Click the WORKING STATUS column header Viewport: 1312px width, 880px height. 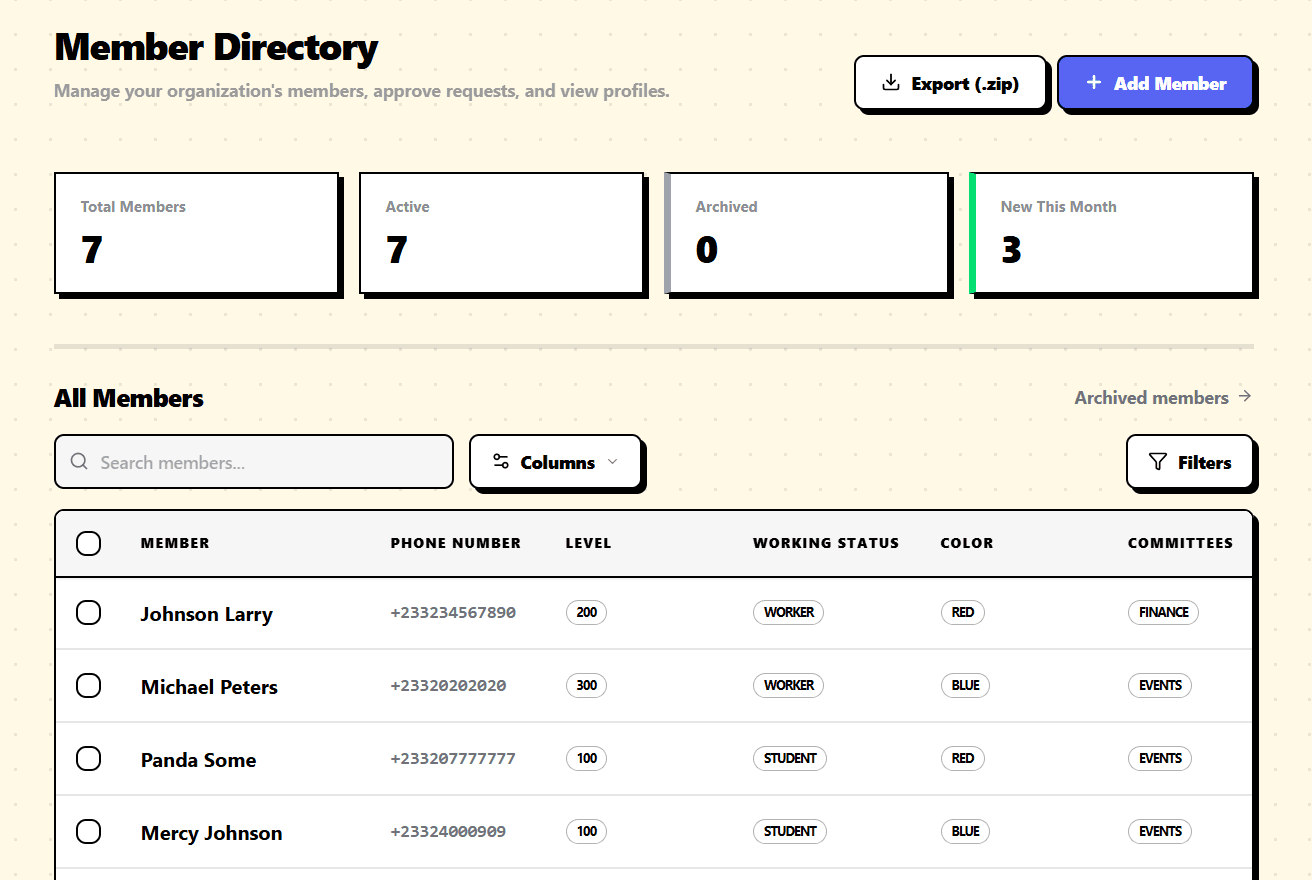click(x=826, y=543)
